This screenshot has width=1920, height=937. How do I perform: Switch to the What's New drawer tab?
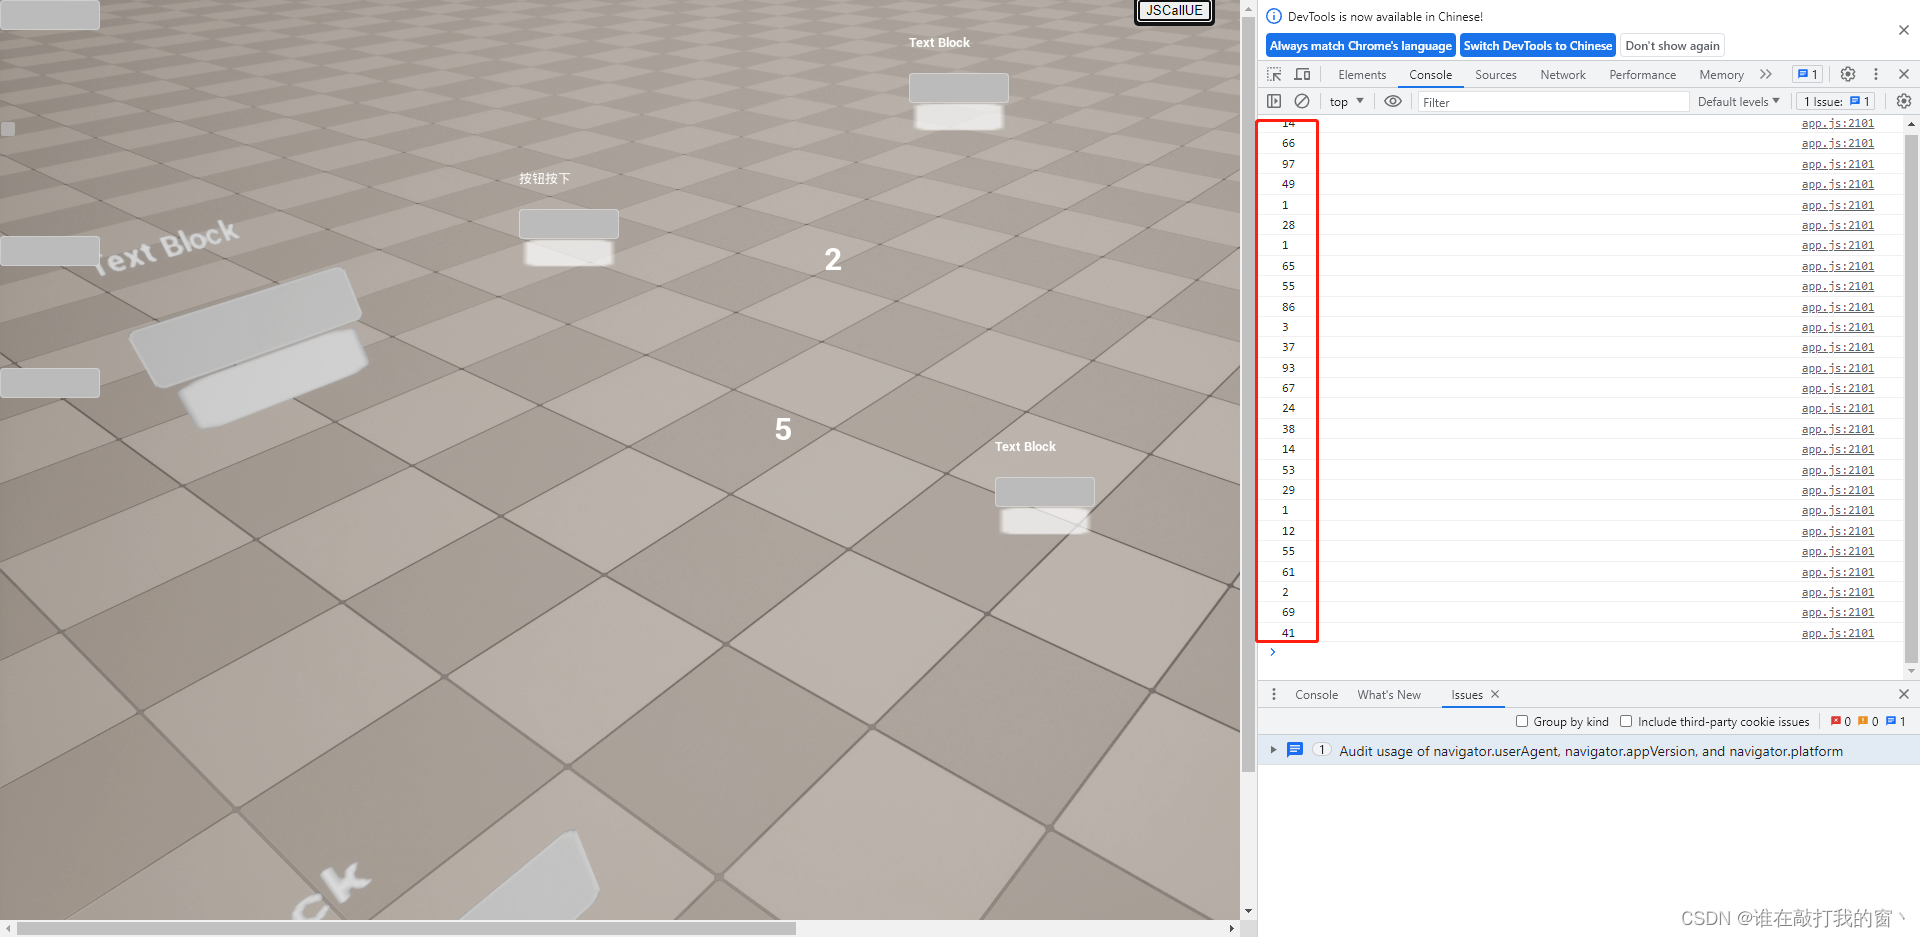[x=1388, y=695]
